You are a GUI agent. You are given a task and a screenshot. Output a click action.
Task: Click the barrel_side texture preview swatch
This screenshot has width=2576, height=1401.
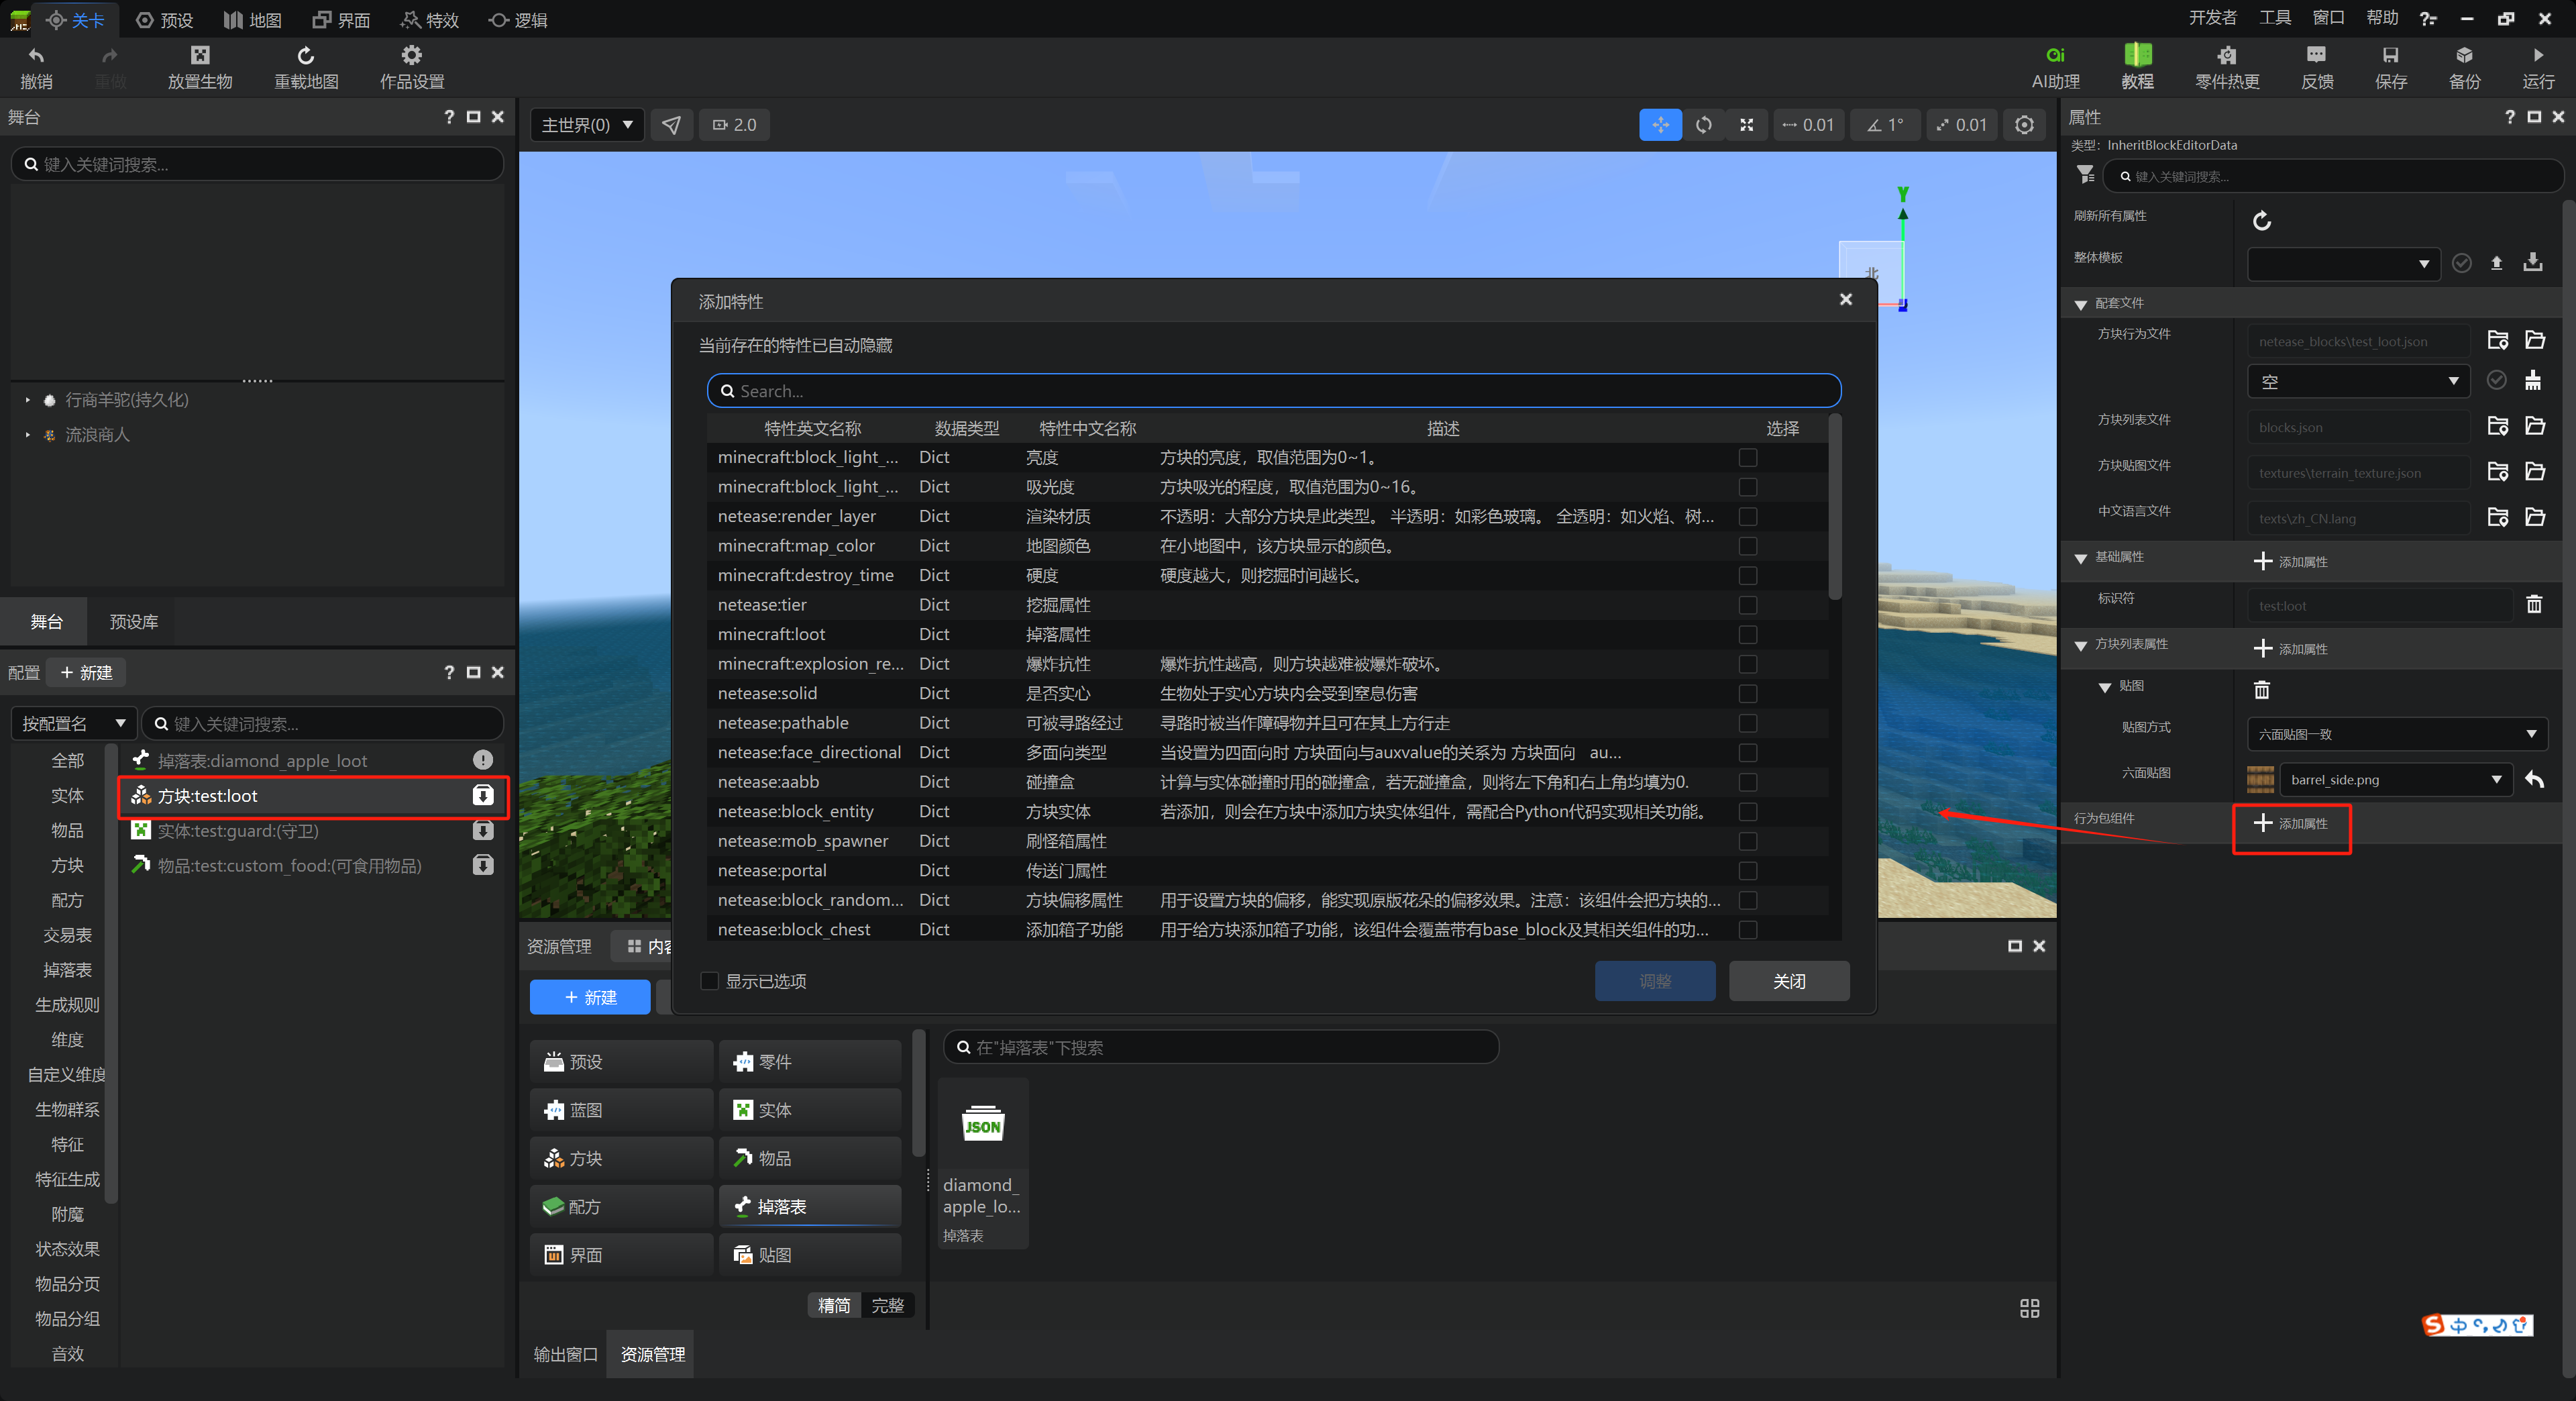click(2260, 779)
